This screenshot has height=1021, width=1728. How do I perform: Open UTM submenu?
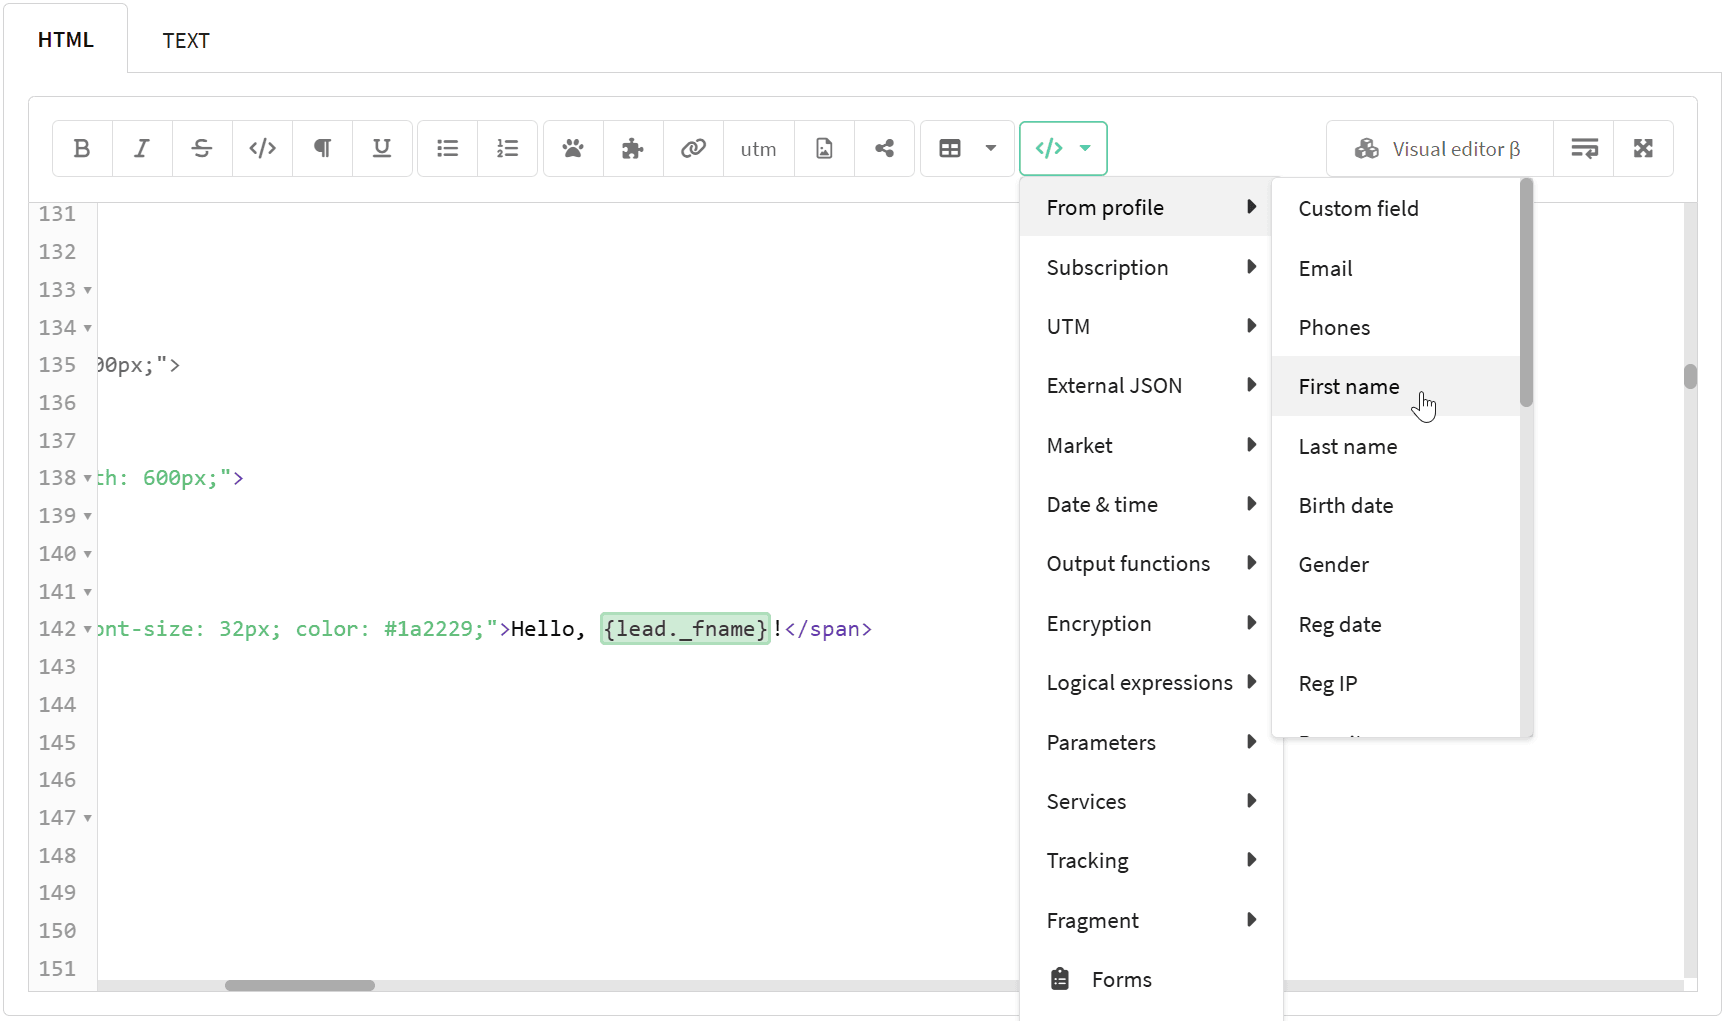pyautogui.click(x=1145, y=327)
